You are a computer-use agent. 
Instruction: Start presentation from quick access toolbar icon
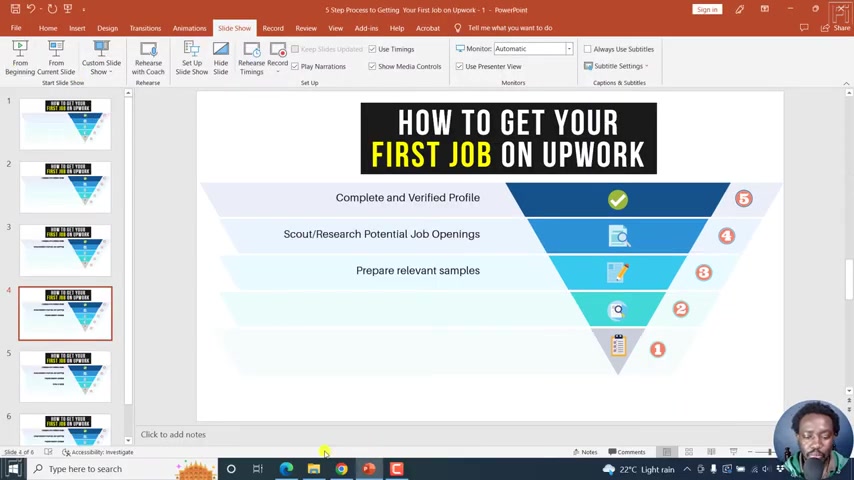pos(68,9)
